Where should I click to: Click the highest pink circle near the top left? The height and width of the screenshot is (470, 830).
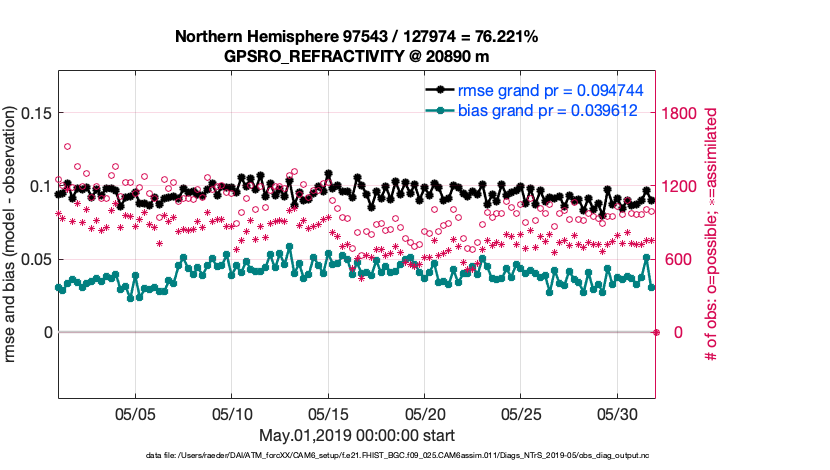pyautogui.click(x=67, y=146)
